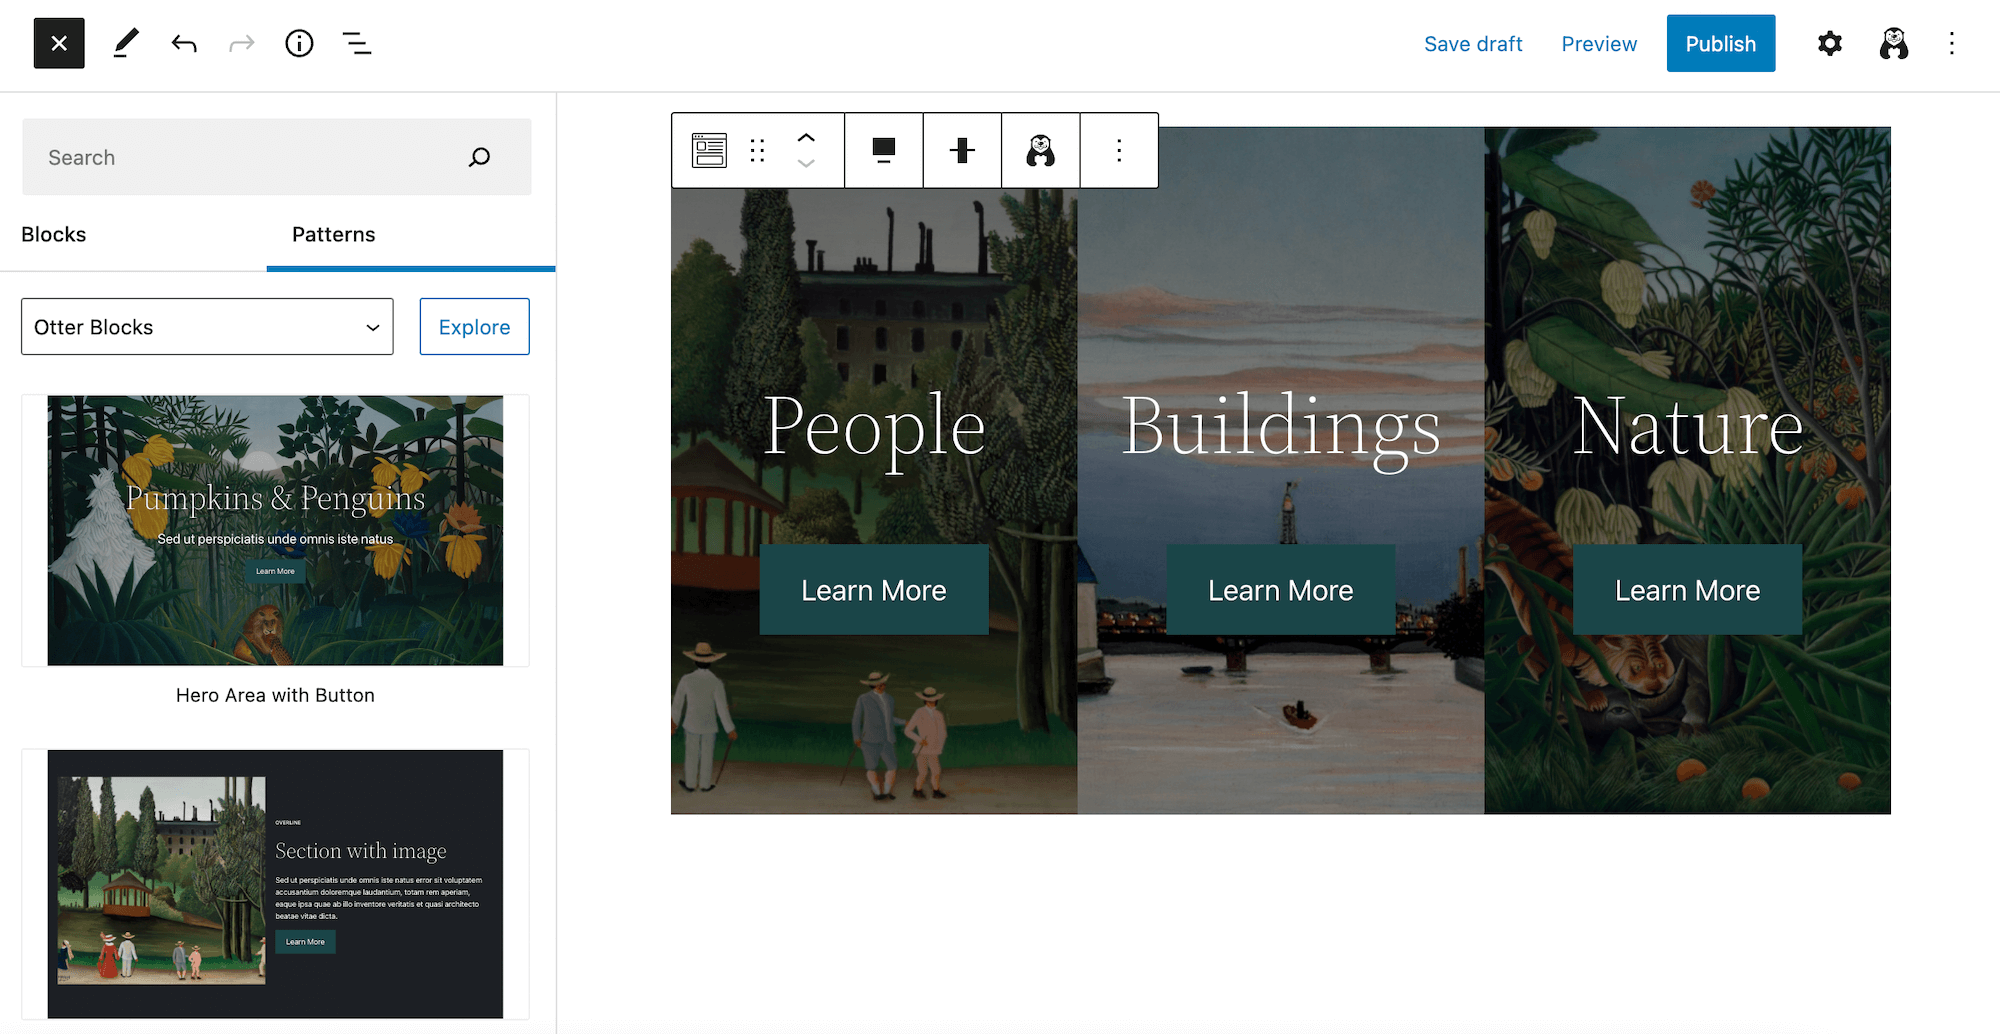This screenshot has width=2000, height=1034.
Task: Click the Save draft link
Action: [1473, 43]
